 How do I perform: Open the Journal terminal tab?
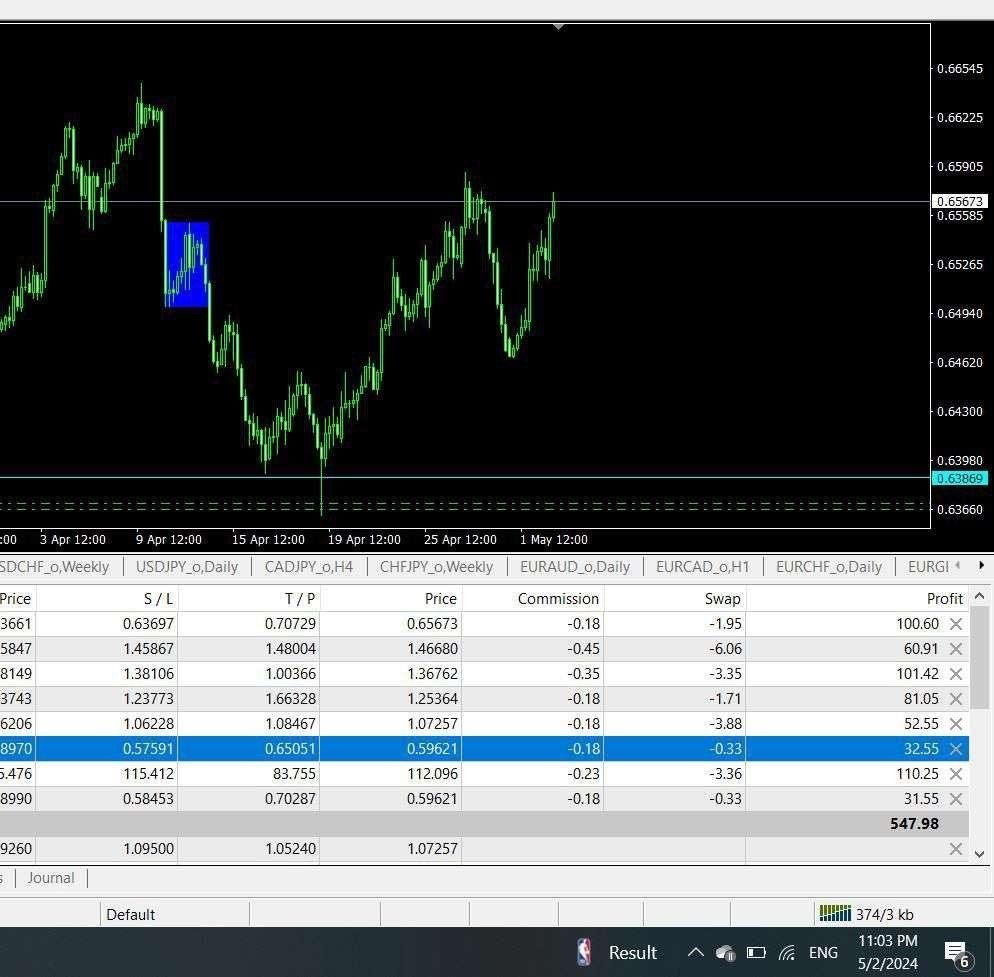pyautogui.click(x=51, y=878)
